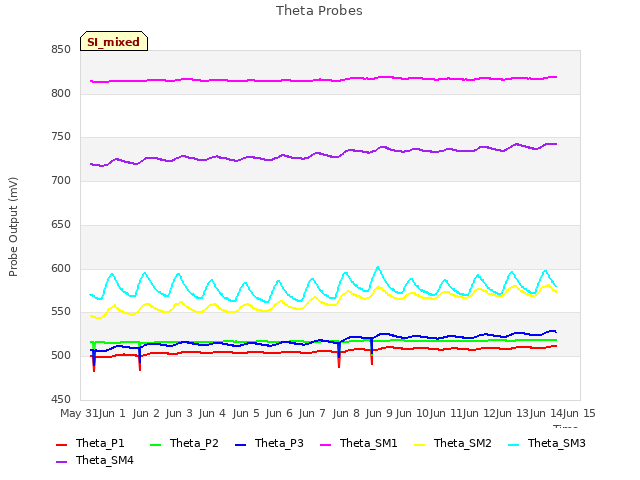
Task: Click the SI_mixed annotation label
Action: (114, 41)
